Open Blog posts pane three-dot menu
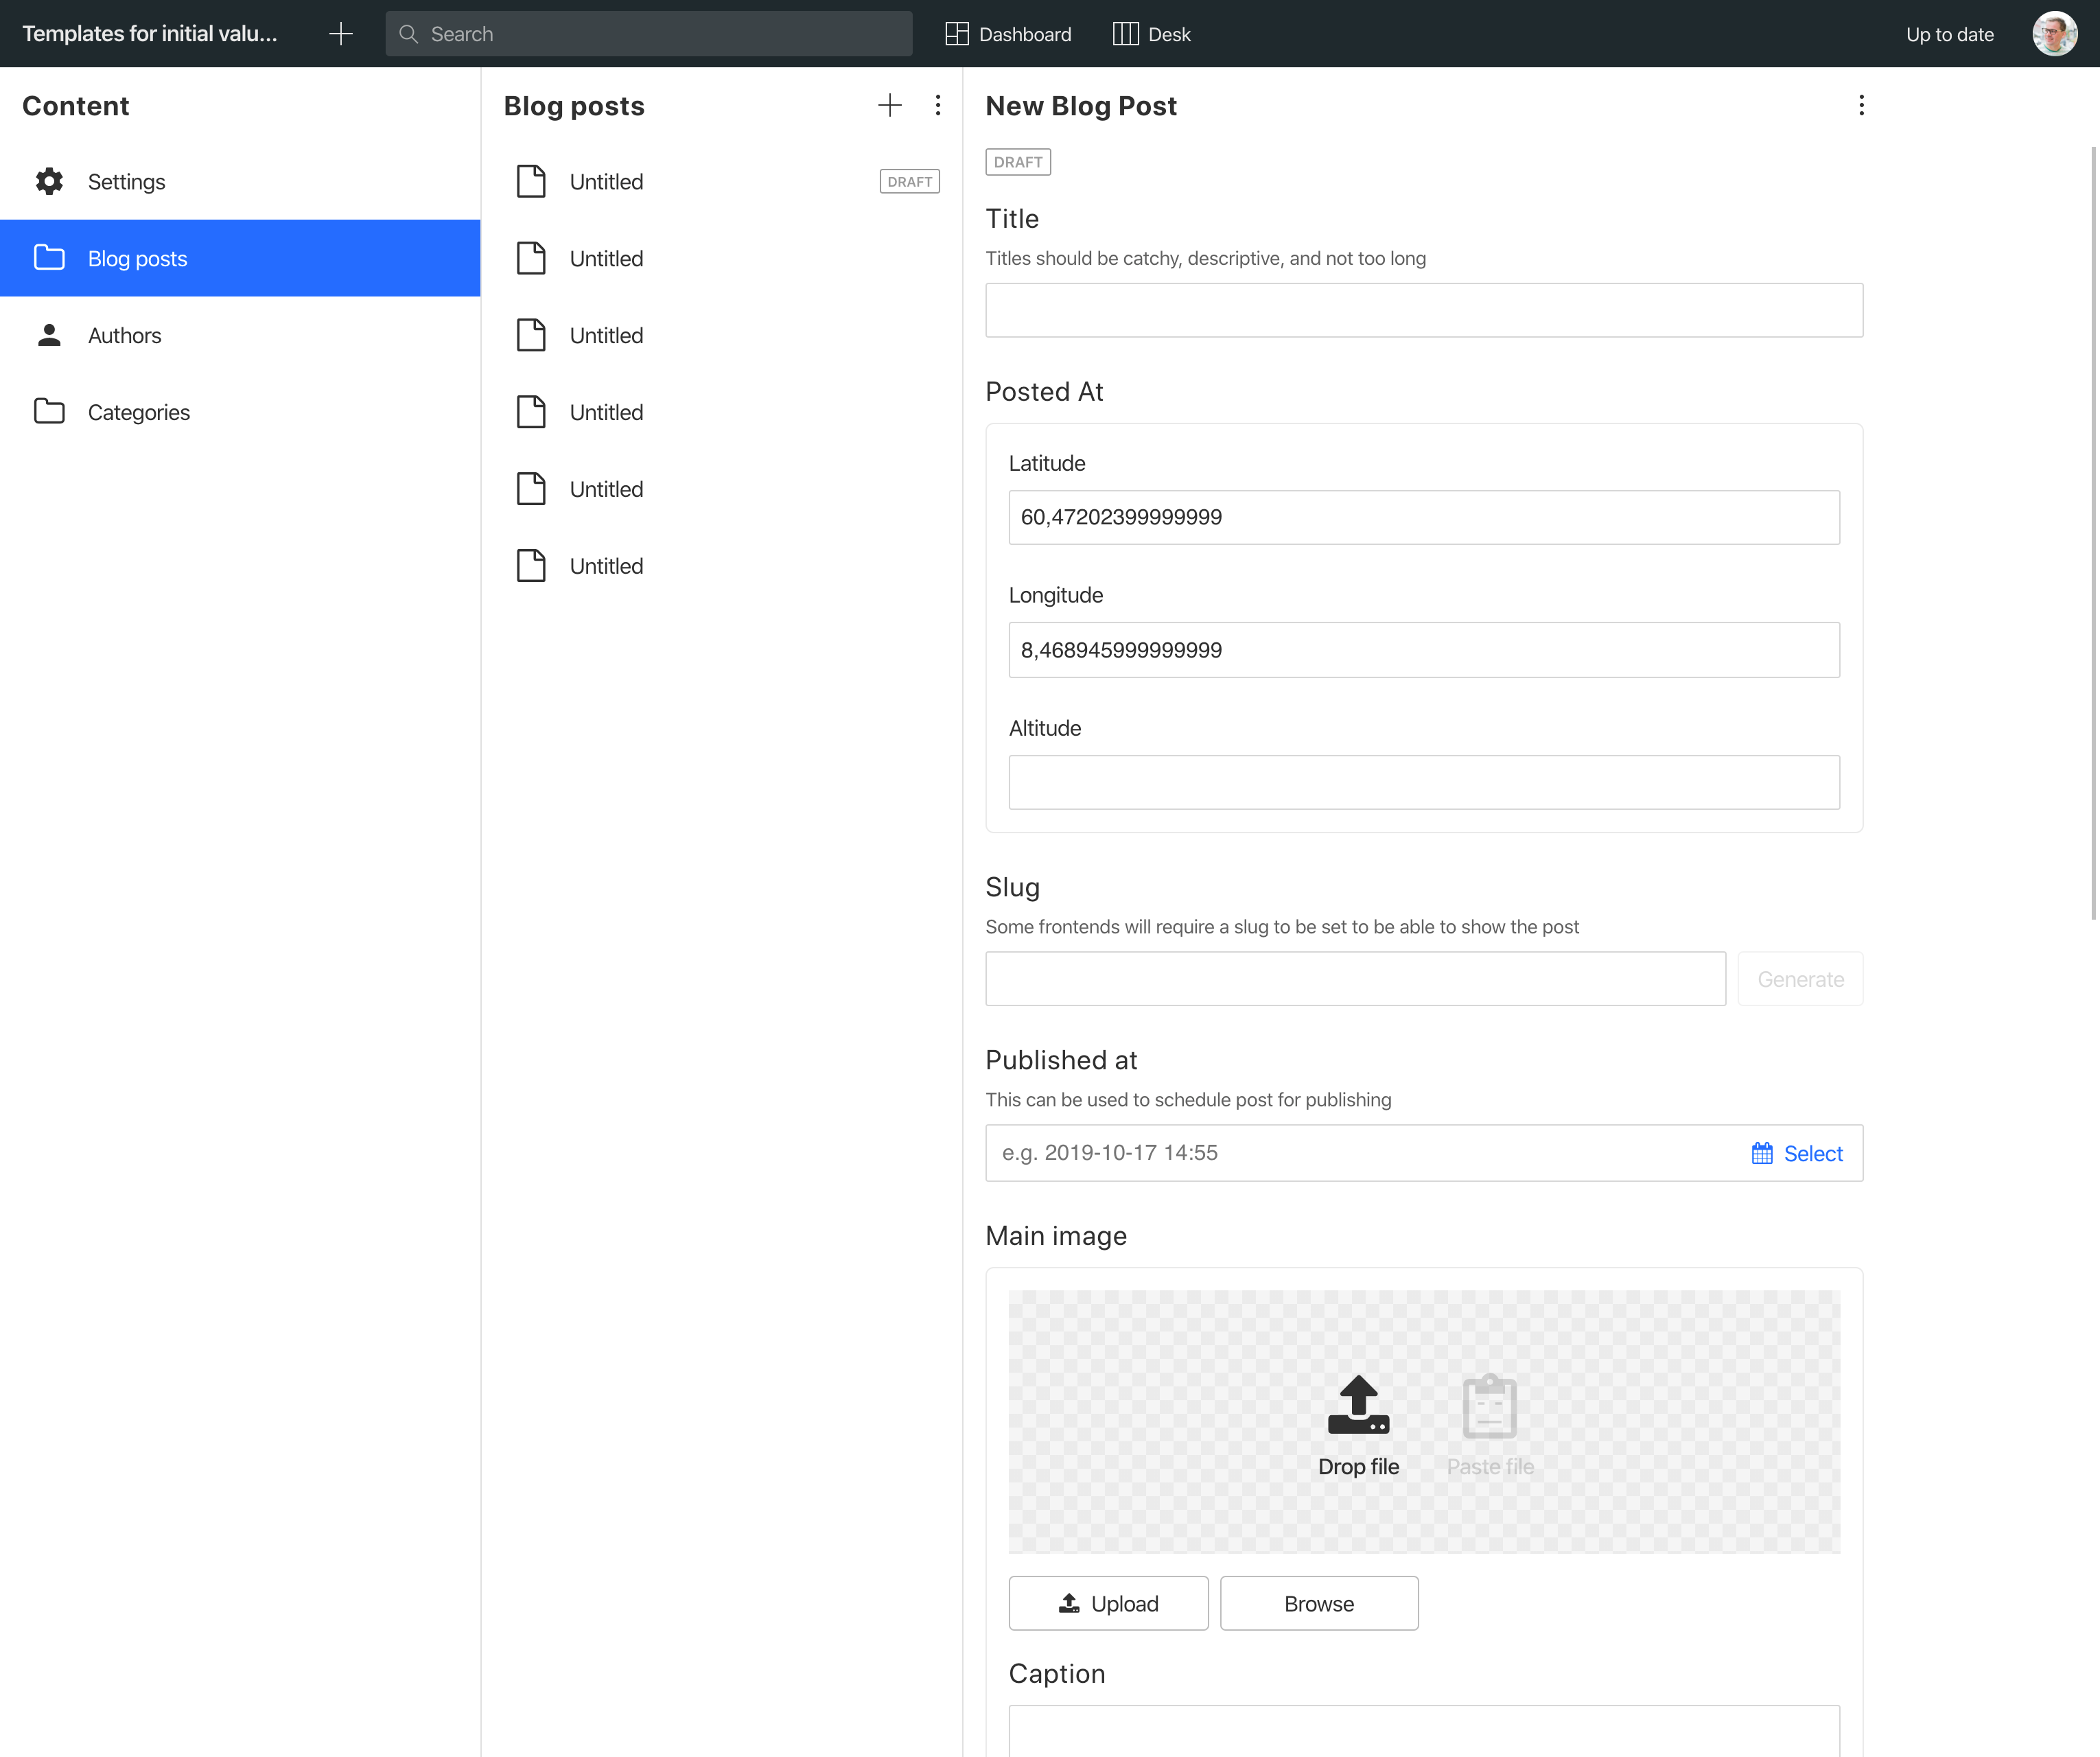This screenshot has width=2100, height=1757. (937, 105)
